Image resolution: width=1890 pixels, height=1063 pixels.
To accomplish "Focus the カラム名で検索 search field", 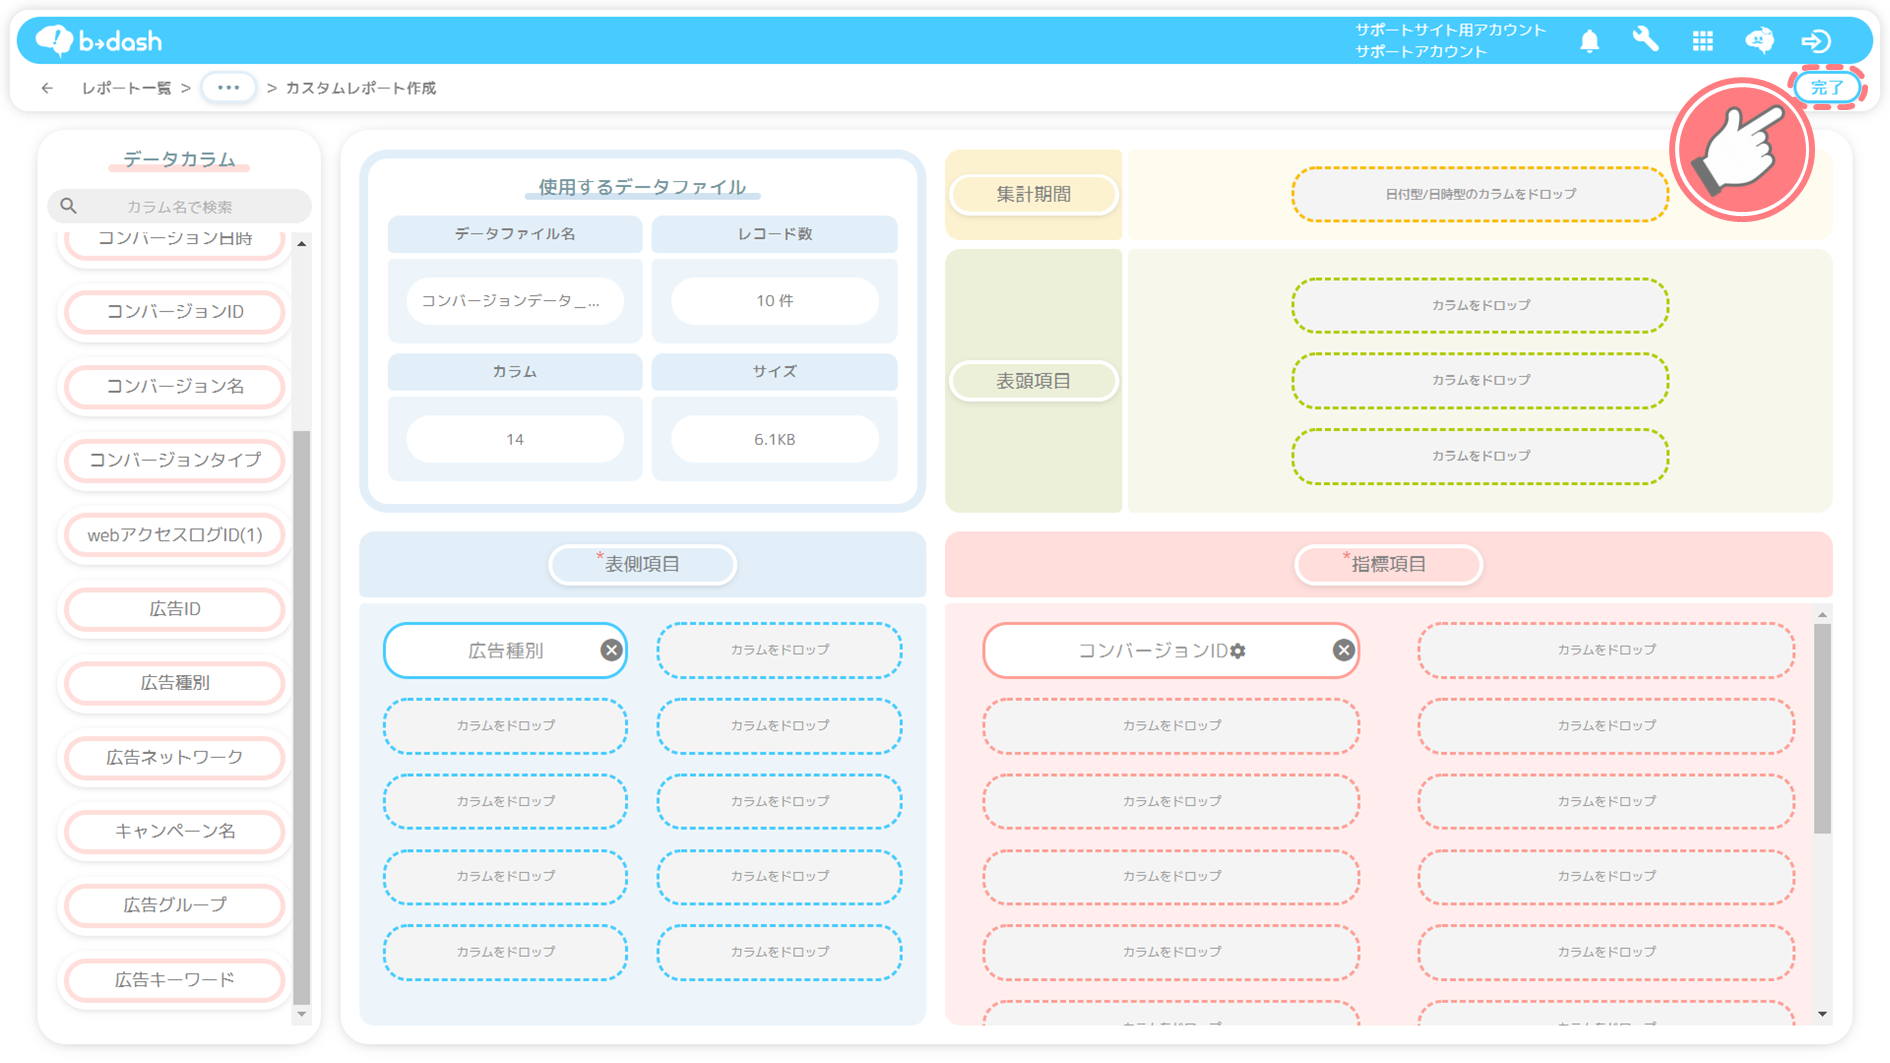I will coord(179,206).
